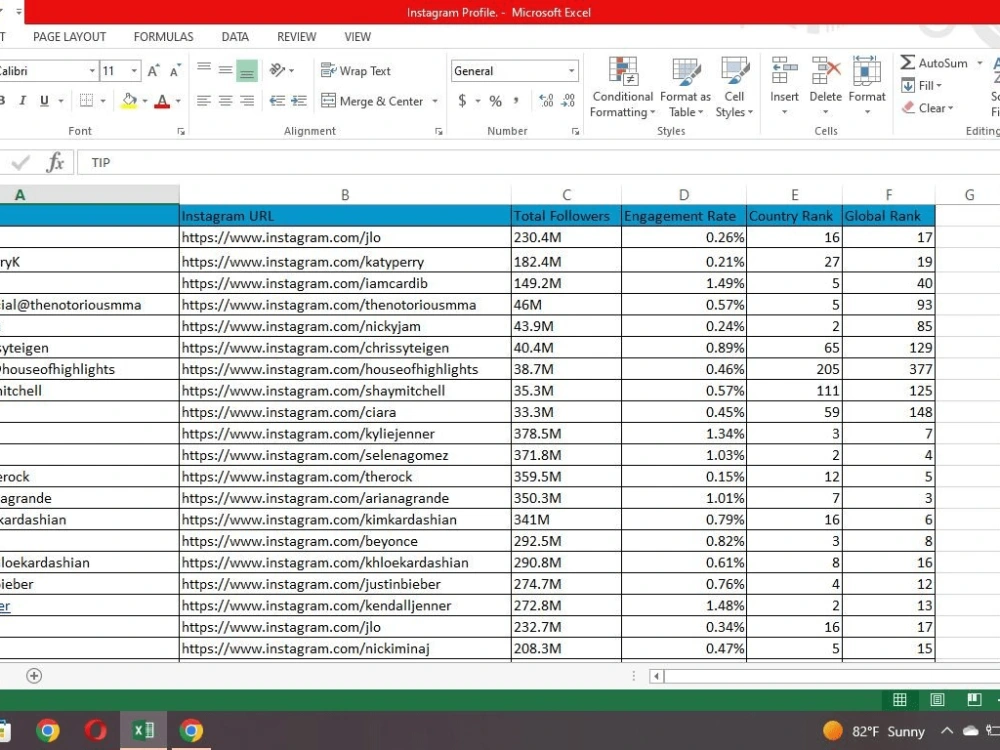Image resolution: width=1000 pixels, height=750 pixels.
Task: Click the Insert Function fx icon
Action: pyautogui.click(x=55, y=163)
